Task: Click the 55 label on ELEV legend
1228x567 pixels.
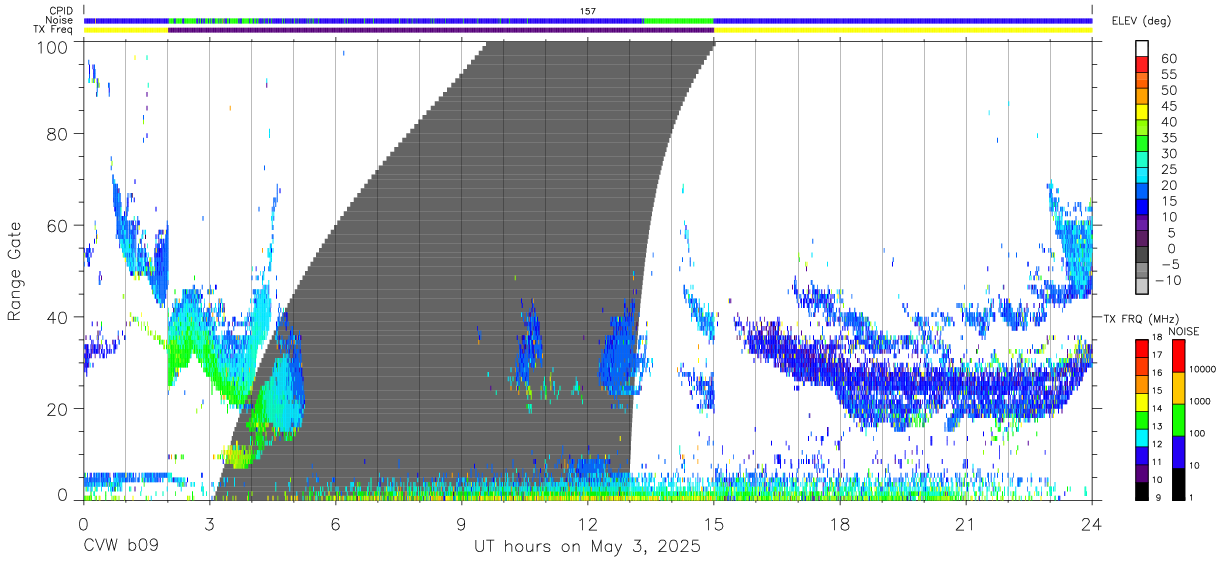Action: [x=1168, y=74]
